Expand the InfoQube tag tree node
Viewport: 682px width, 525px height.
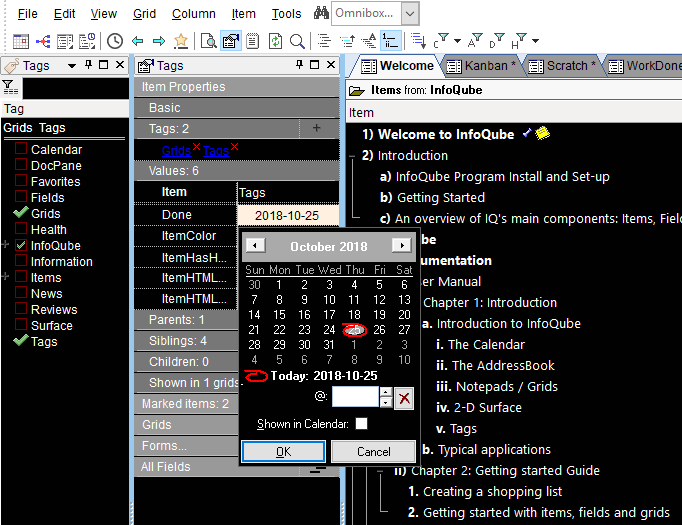click(x=6, y=245)
